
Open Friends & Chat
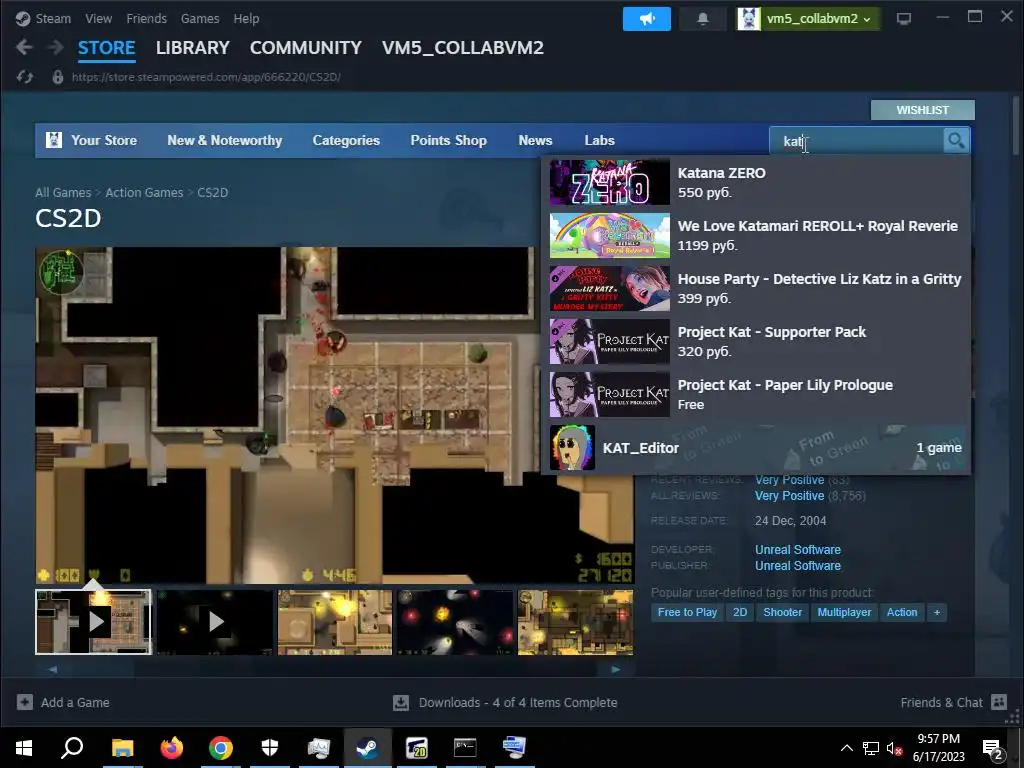(x=953, y=703)
